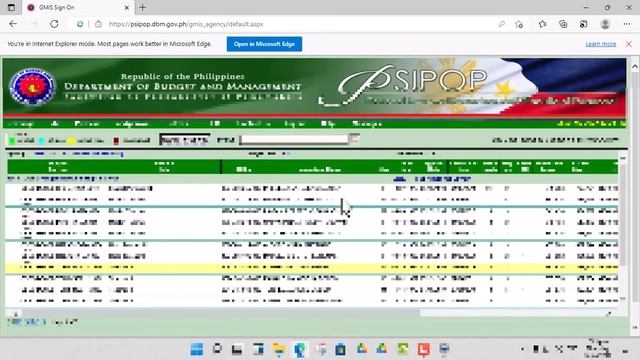Add this page to favorites star-plus icon
Image resolution: width=640 pixels, height=360 pixels.
(519, 24)
